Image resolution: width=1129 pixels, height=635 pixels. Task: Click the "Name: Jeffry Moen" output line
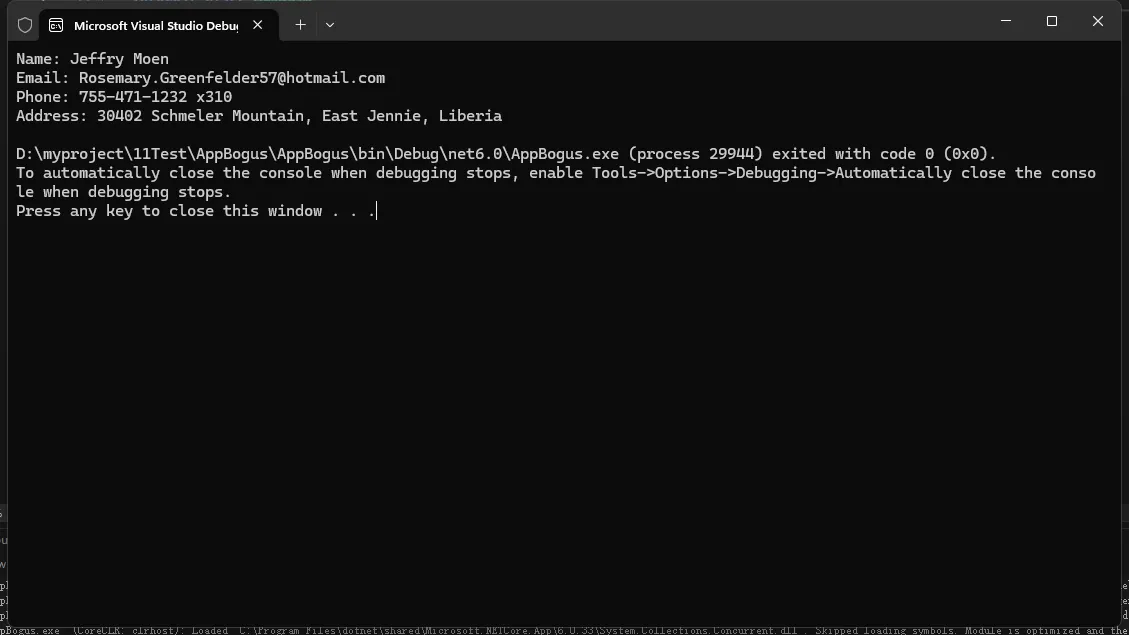92,59
